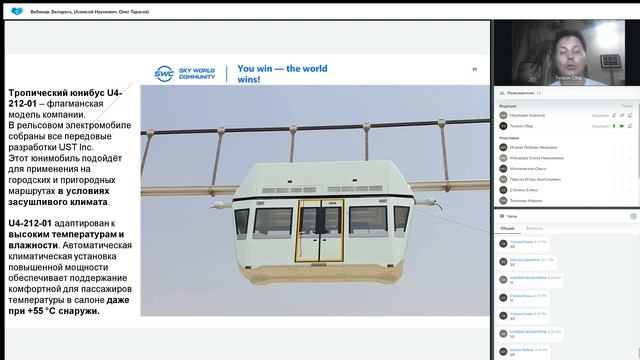This screenshot has width=640, height=360.
Task: Click the chat panel scrollbar
Action: point(638,353)
